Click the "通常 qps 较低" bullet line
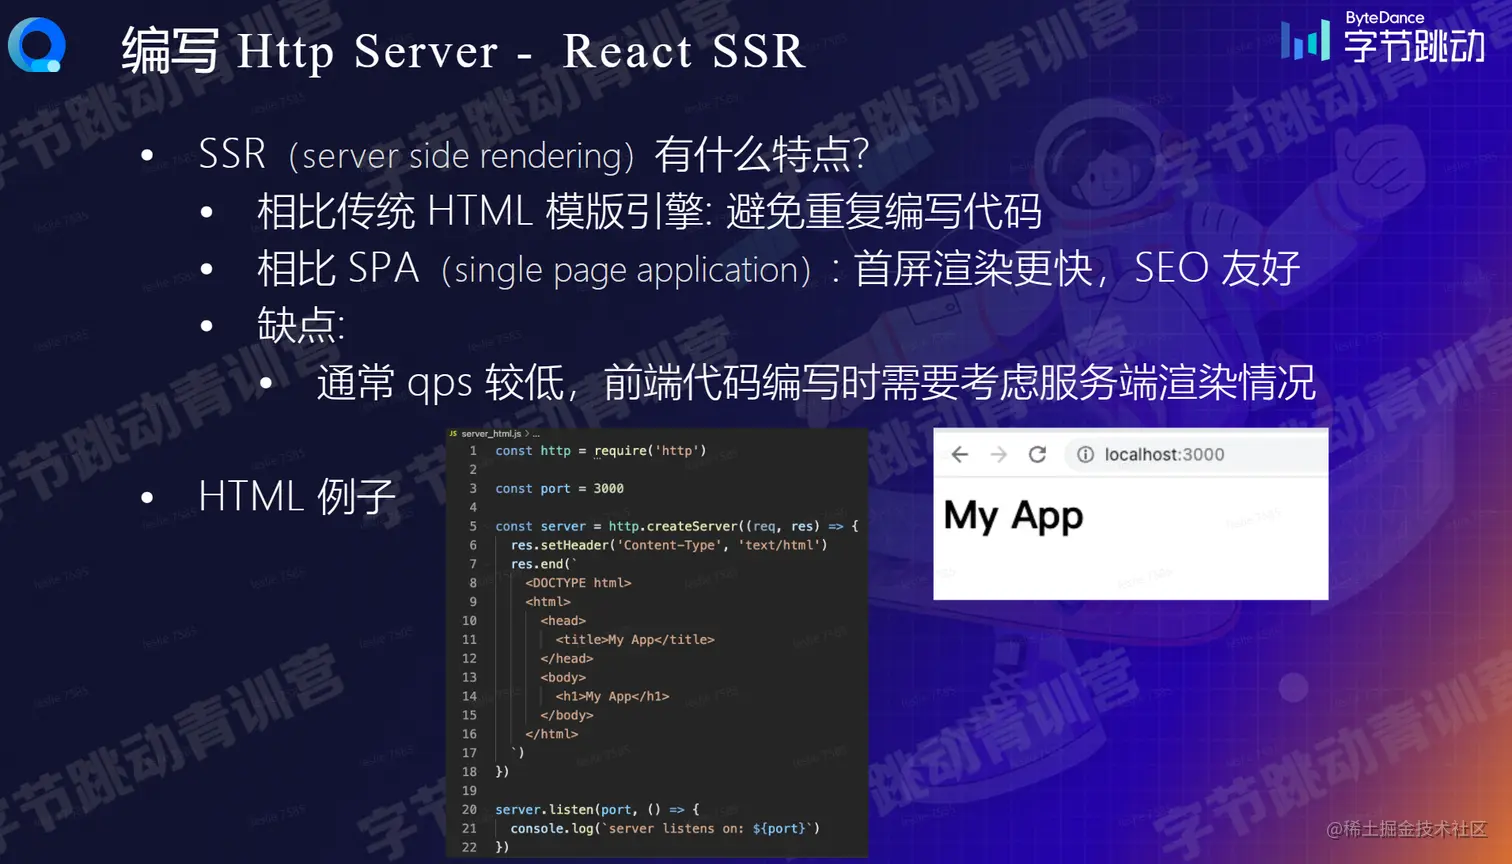Screen dimensions: 1512x864 point(816,383)
